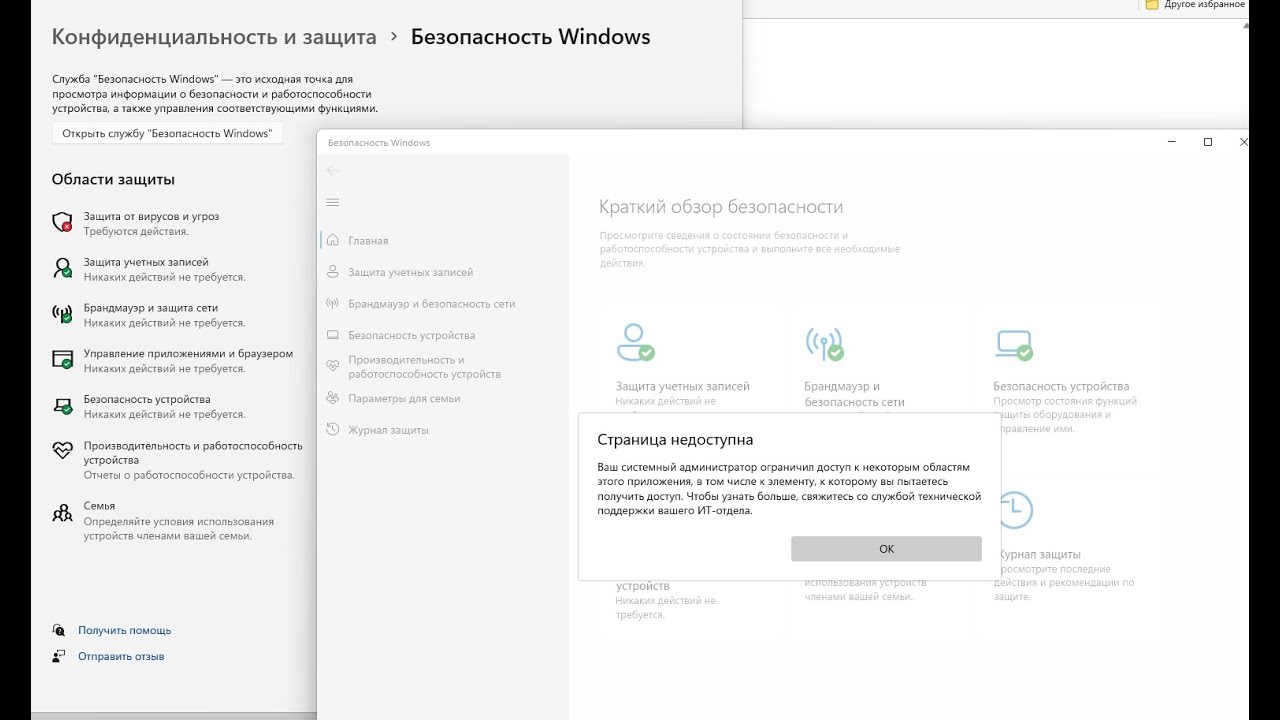Open 'Безопасность устройства' in the Settings list
Viewport: 1280px width, 720px height.
147,399
